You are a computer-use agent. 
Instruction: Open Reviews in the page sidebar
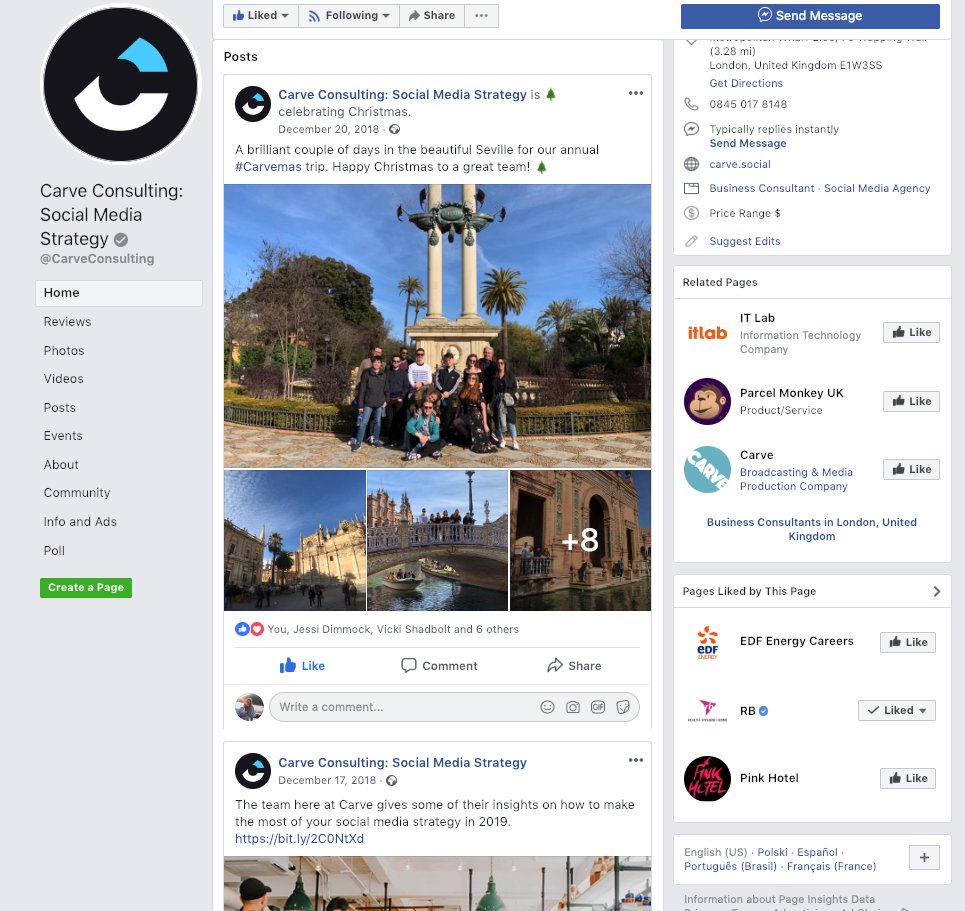pyautogui.click(x=67, y=321)
